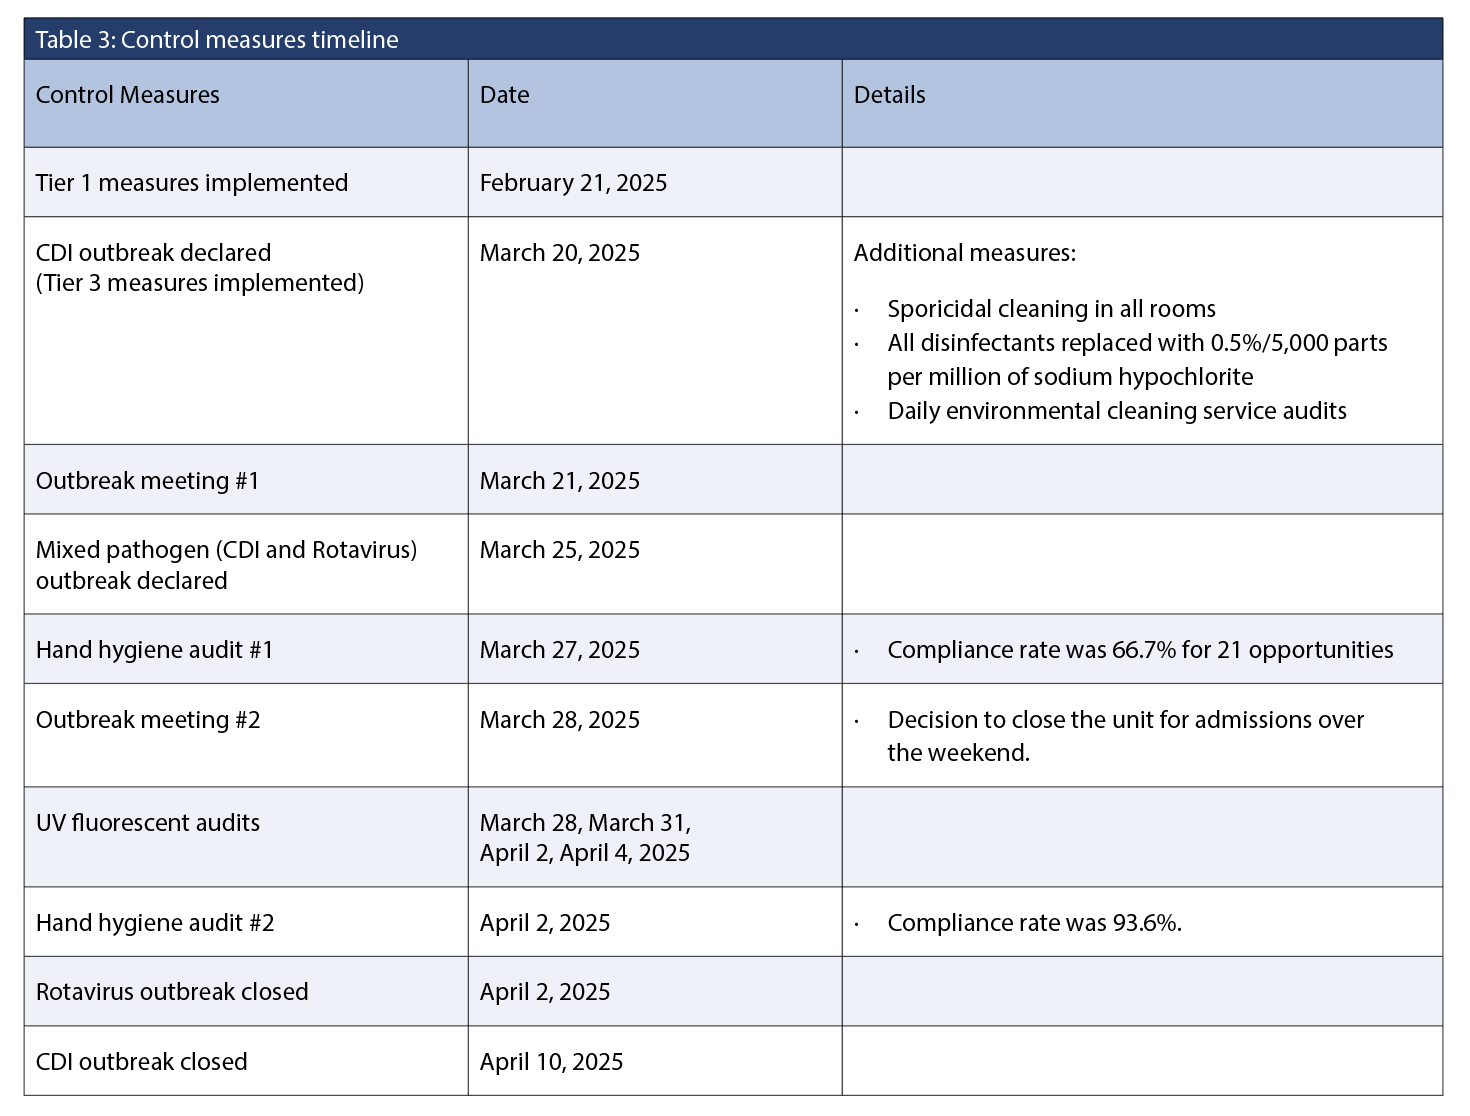
Task: Select the 'April 10, 2025' date cell
Action: point(551,1062)
